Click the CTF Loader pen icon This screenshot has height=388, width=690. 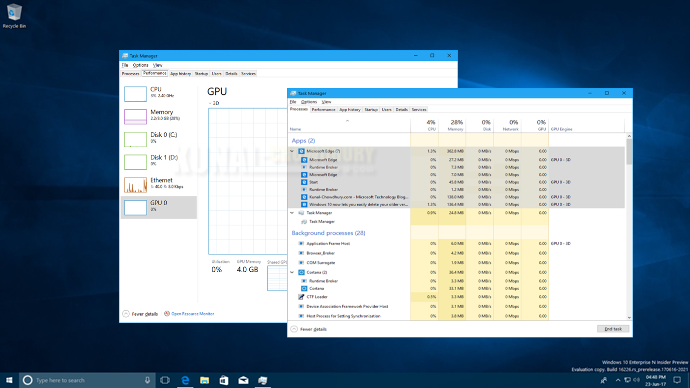click(301, 297)
